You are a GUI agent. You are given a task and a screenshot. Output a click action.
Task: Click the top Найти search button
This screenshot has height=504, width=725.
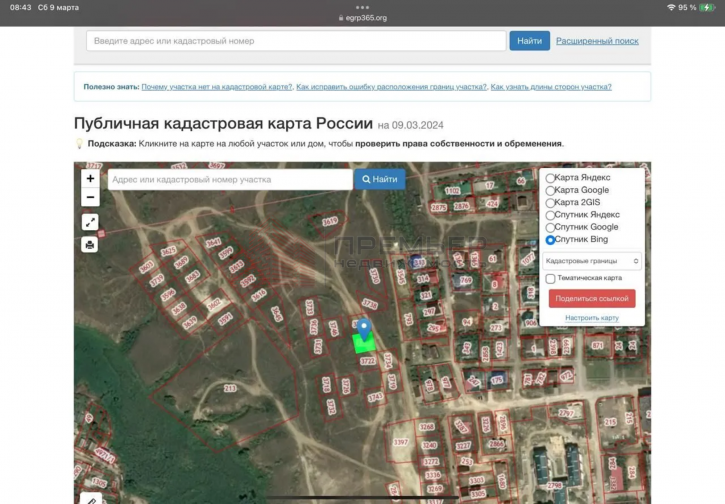tap(529, 41)
